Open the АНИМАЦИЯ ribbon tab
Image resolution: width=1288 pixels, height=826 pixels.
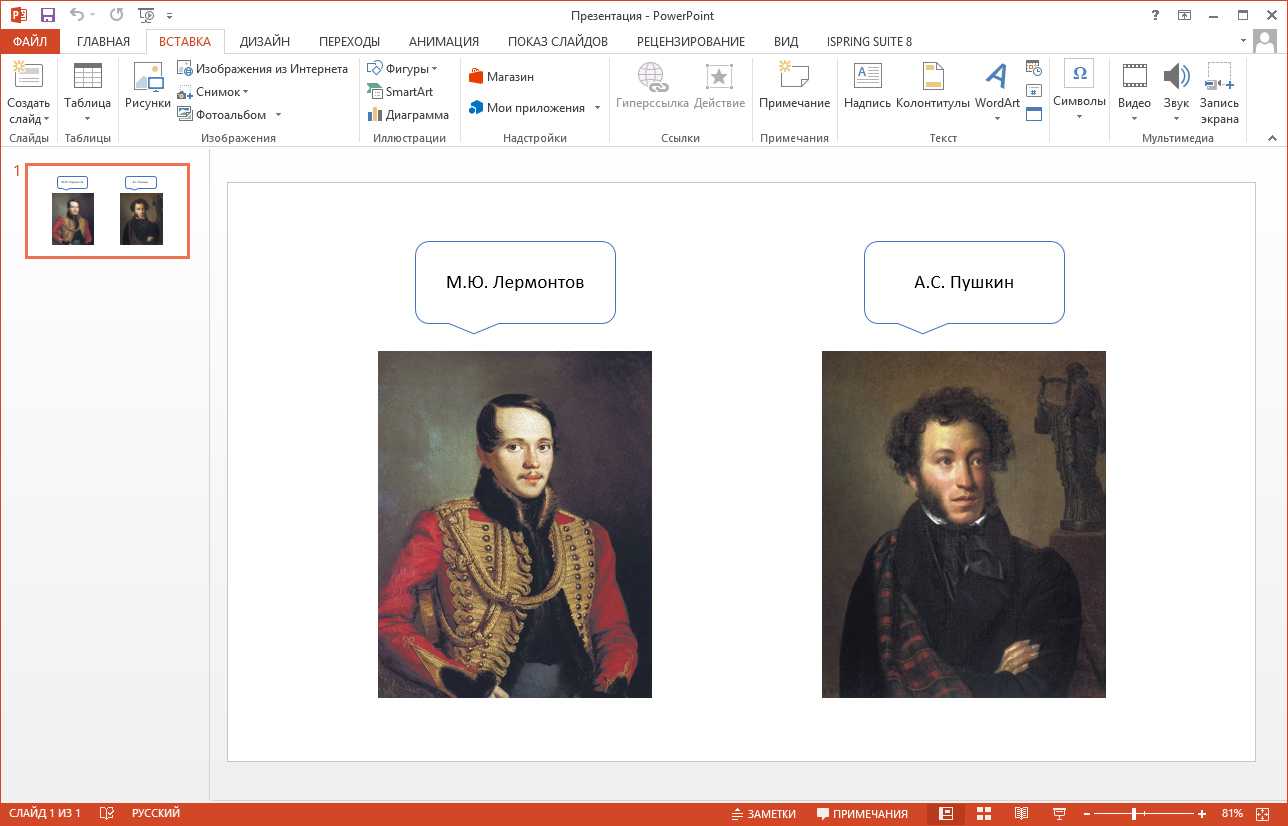[x=443, y=42]
